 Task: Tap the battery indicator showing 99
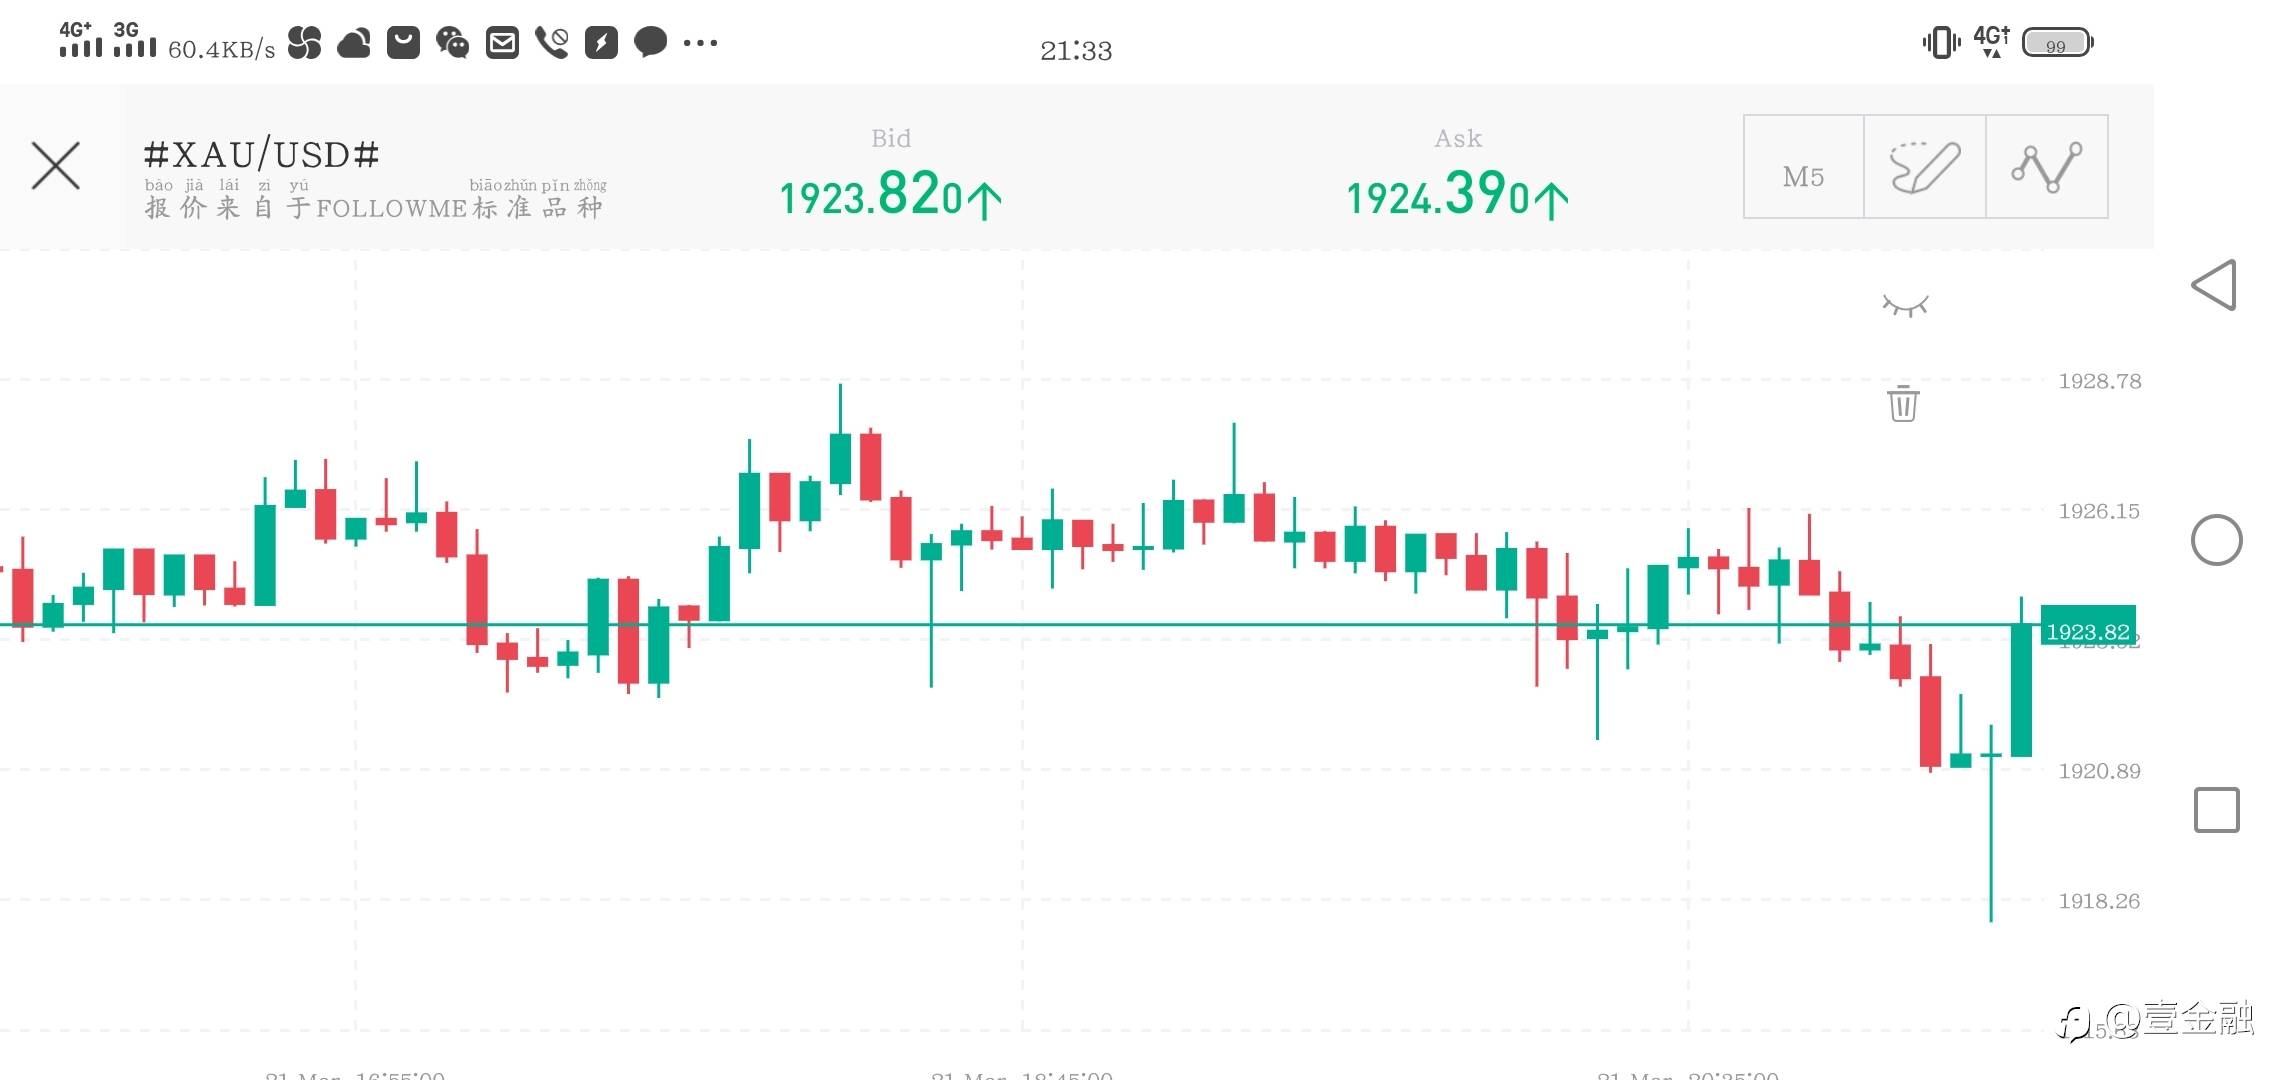pos(2056,43)
